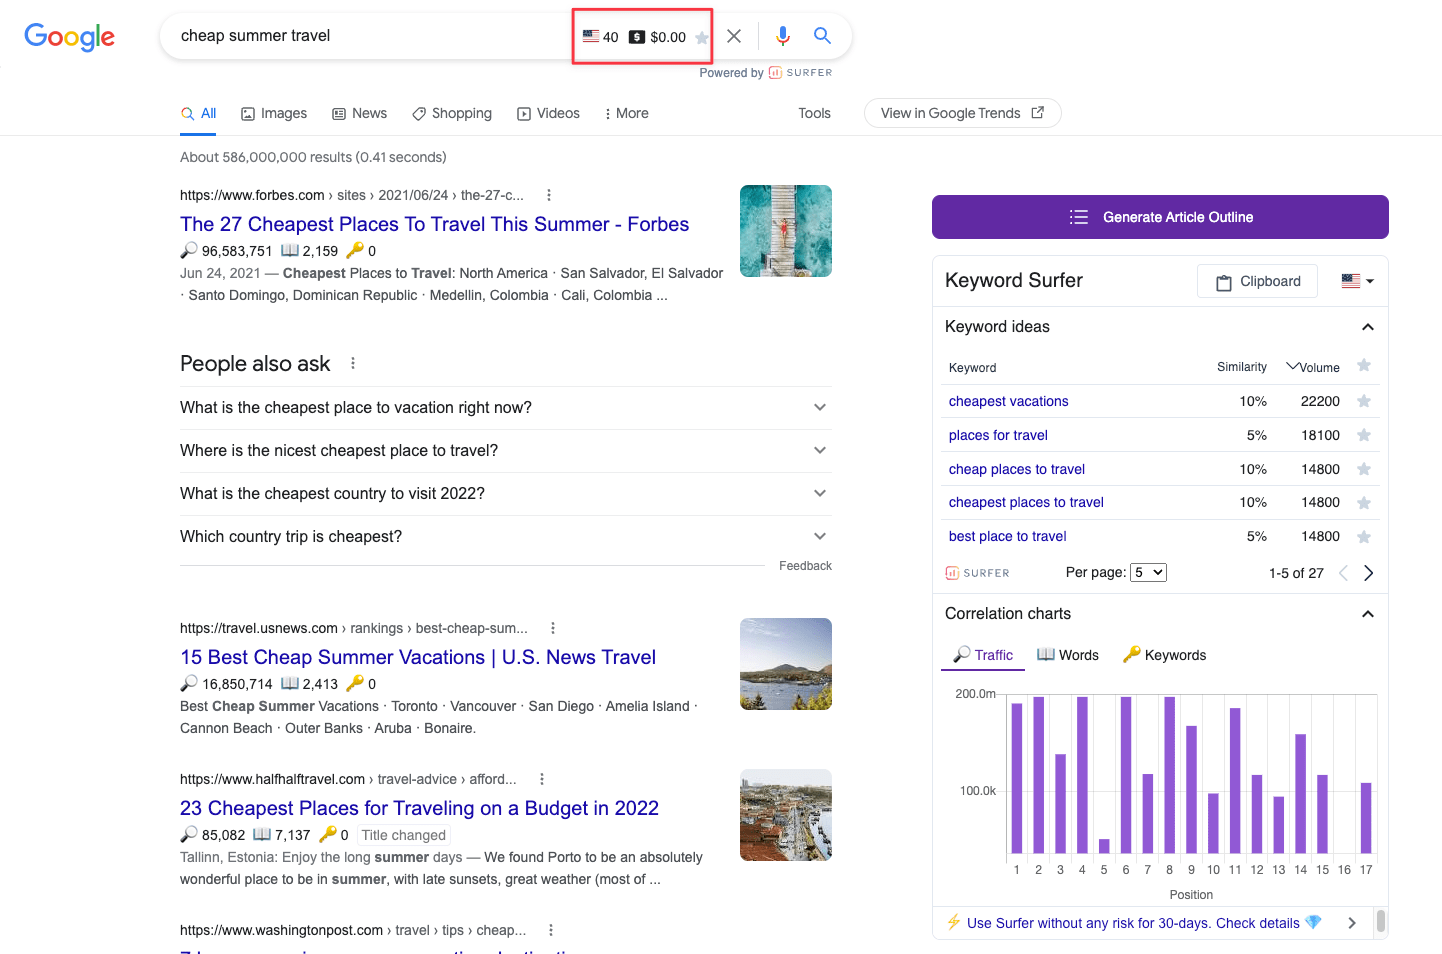This screenshot has height=954, width=1442.
Task: Open the People also ask options menu
Action: point(353,363)
